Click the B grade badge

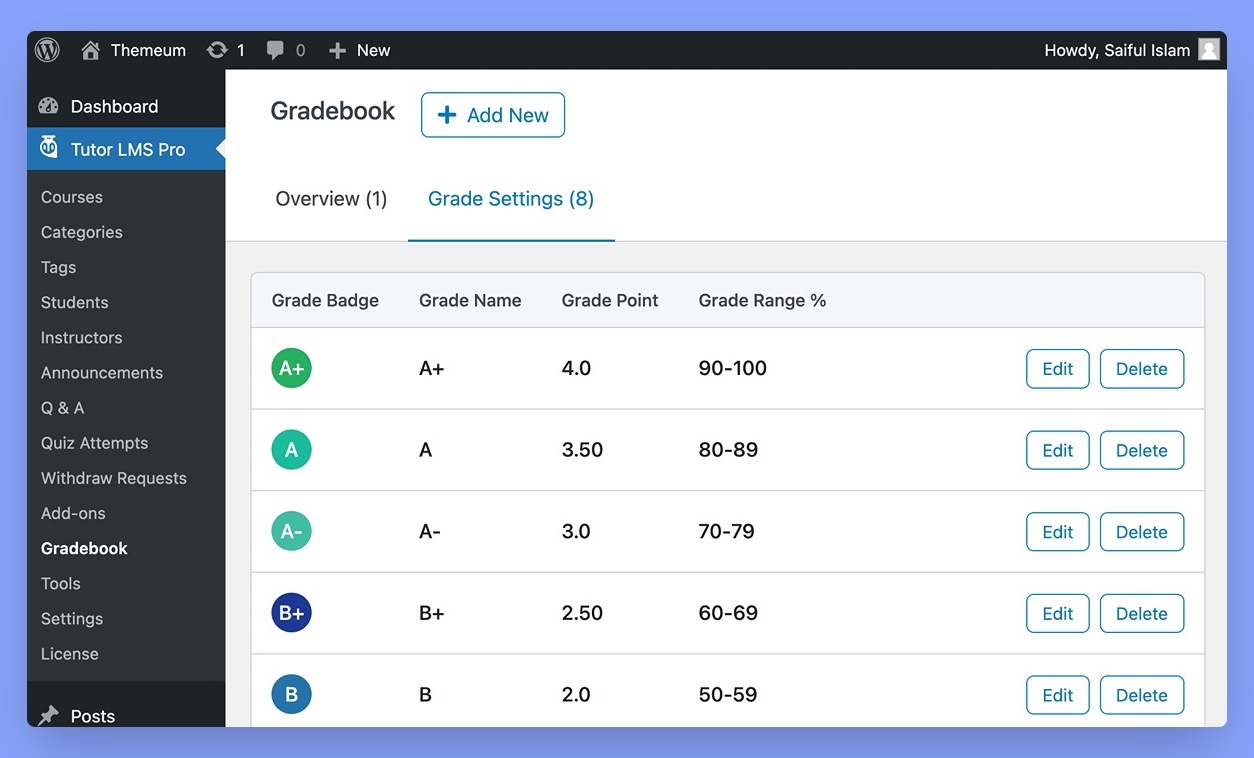(291, 695)
